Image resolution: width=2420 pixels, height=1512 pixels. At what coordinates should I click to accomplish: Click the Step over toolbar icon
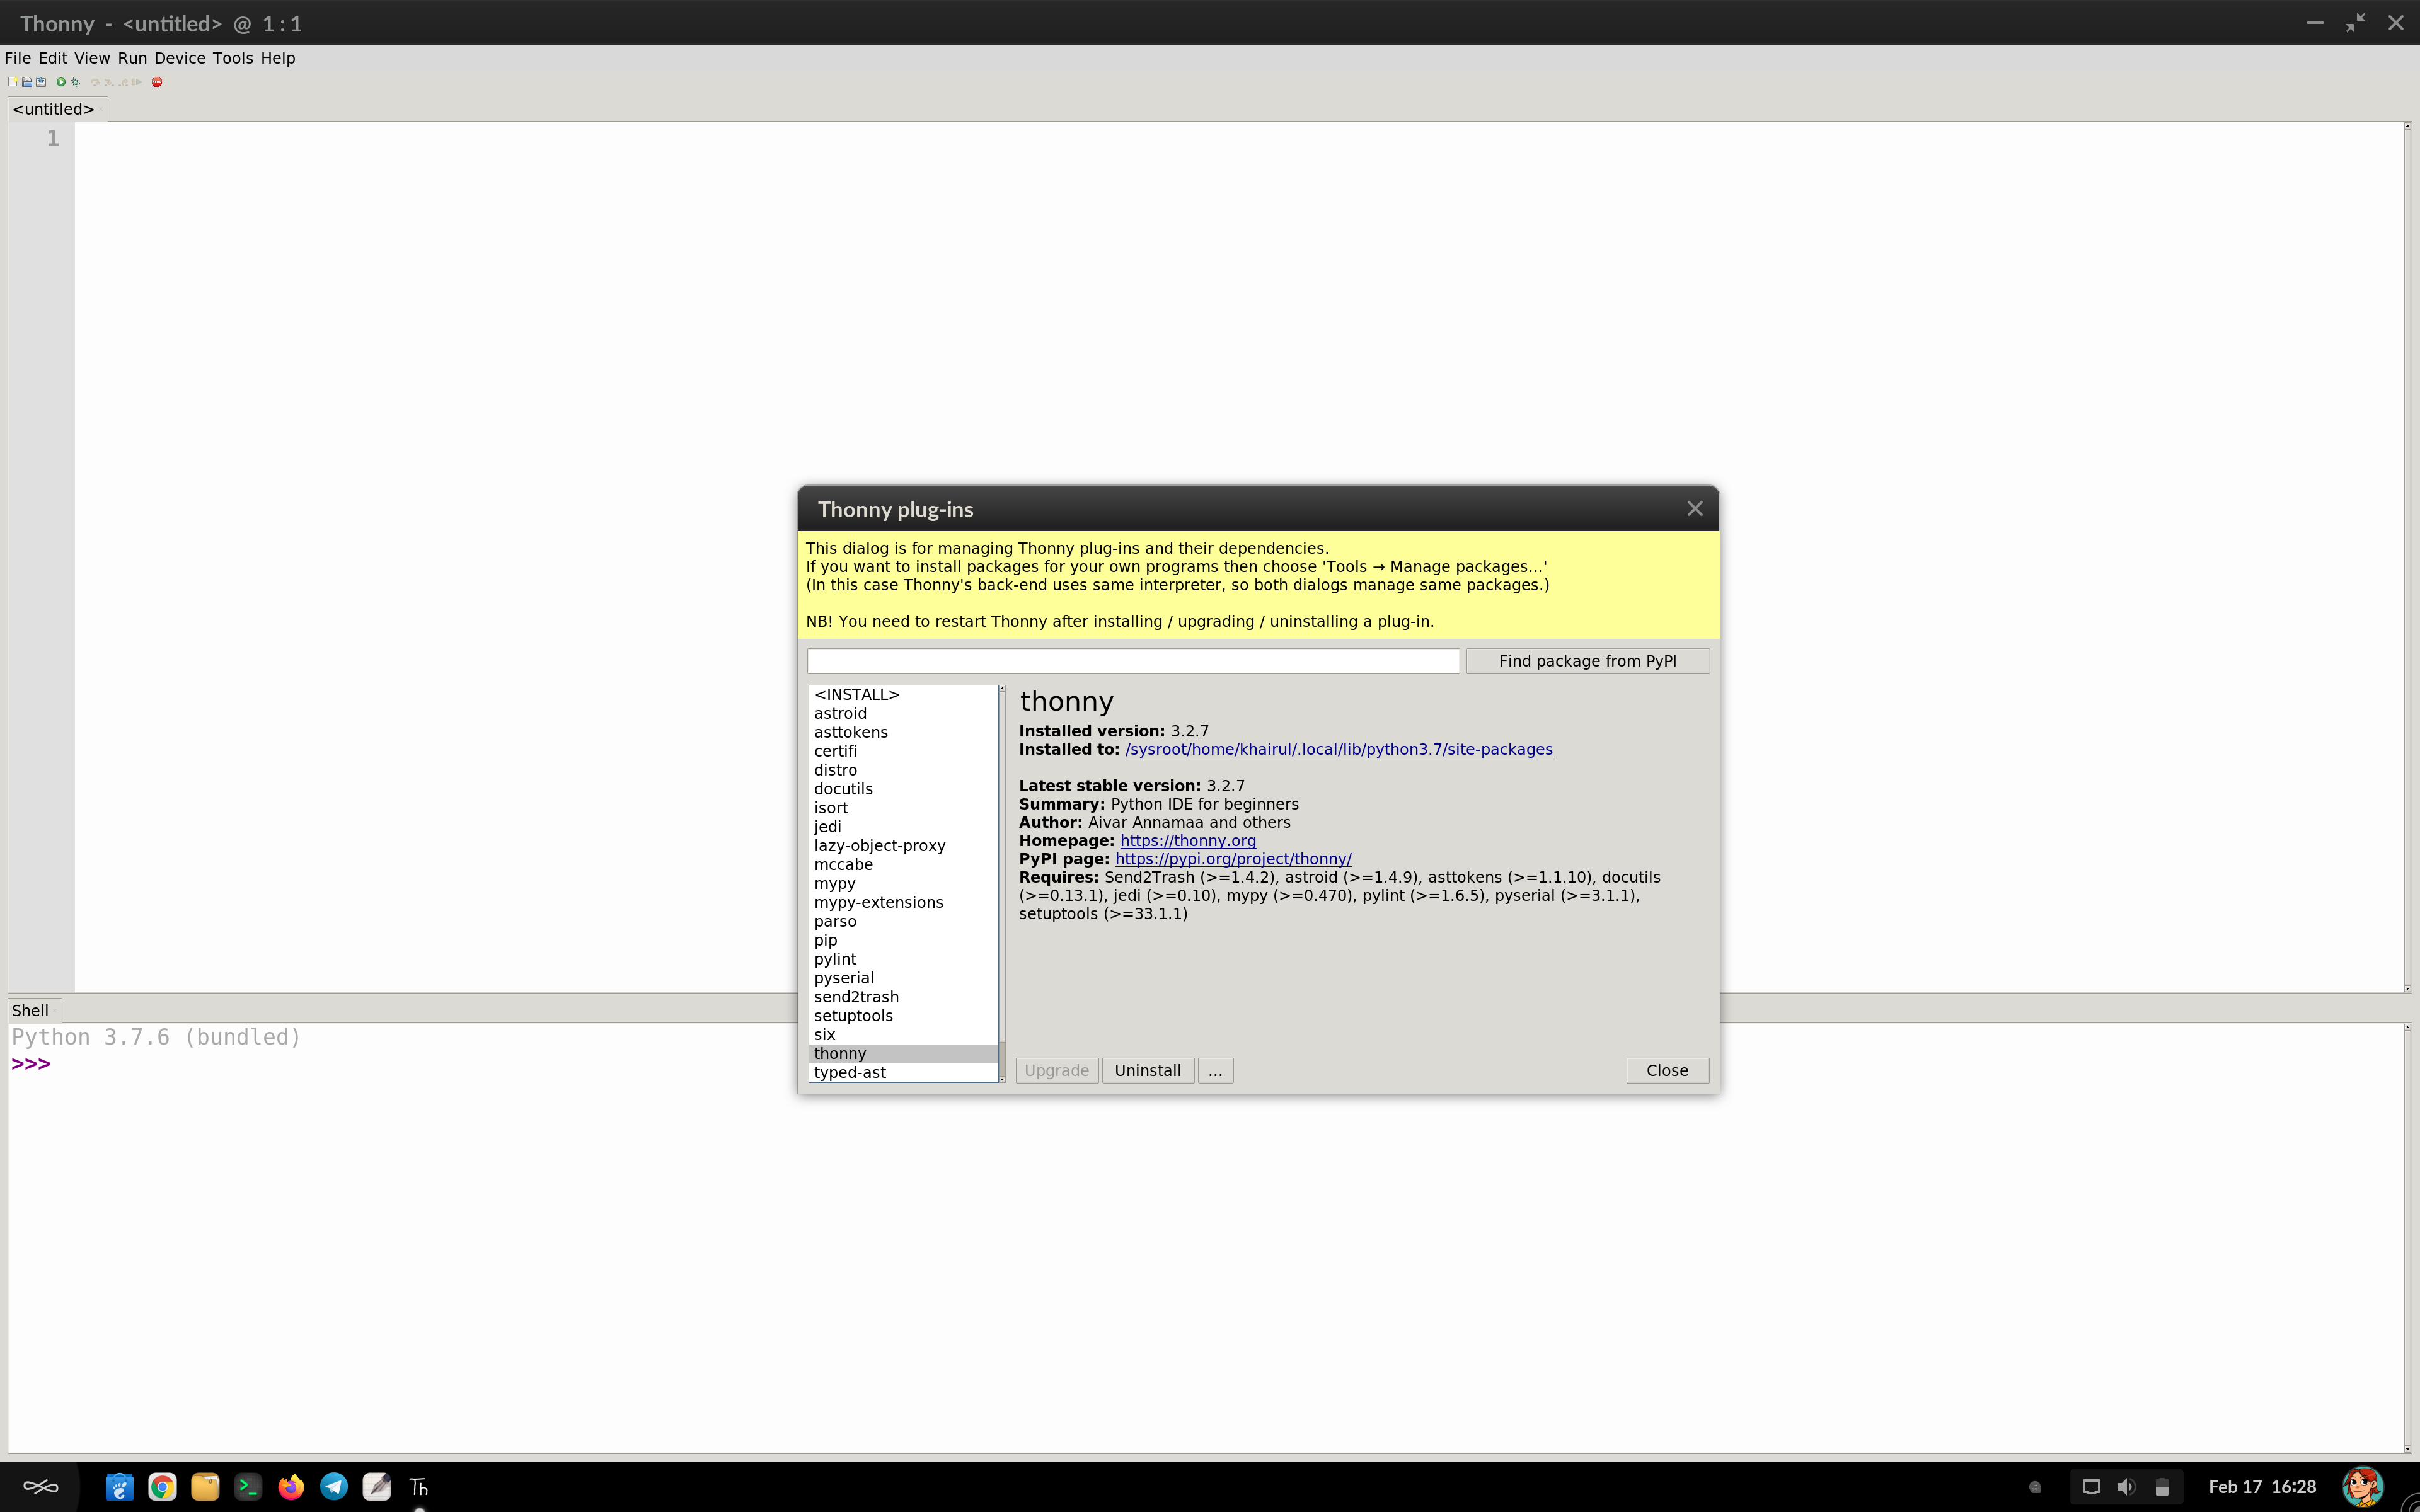96,82
